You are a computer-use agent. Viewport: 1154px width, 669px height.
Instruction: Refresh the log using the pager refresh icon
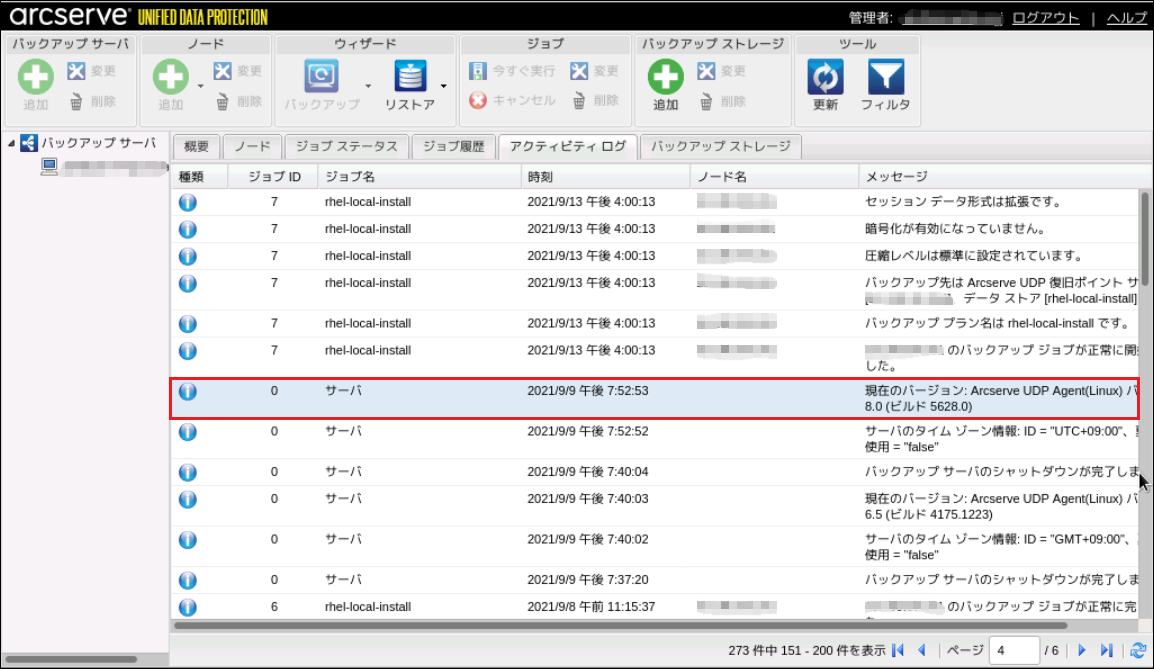(1138, 650)
